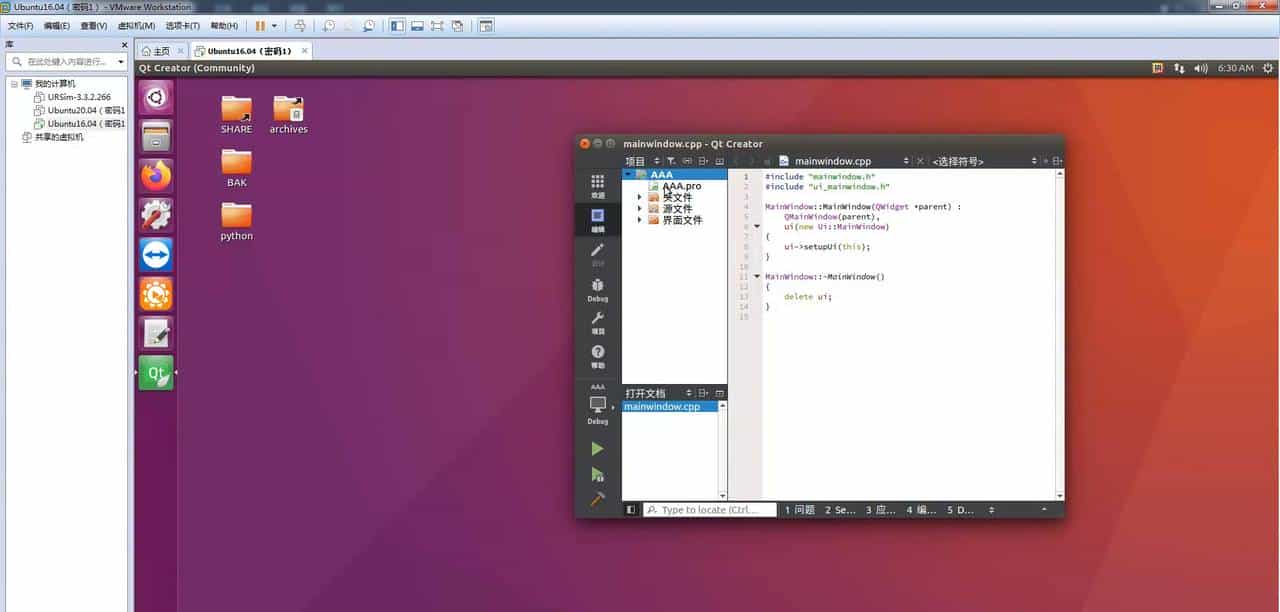
Task: Toggle the left sidebar visibility button
Action: [x=631, y=510]
